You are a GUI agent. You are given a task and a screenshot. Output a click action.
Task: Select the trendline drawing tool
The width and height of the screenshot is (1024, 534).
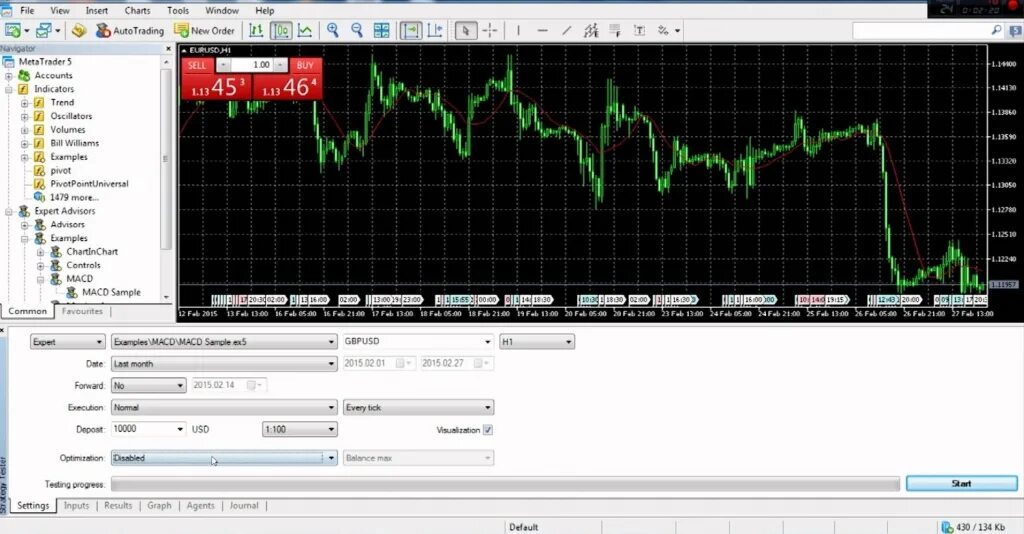566,30
